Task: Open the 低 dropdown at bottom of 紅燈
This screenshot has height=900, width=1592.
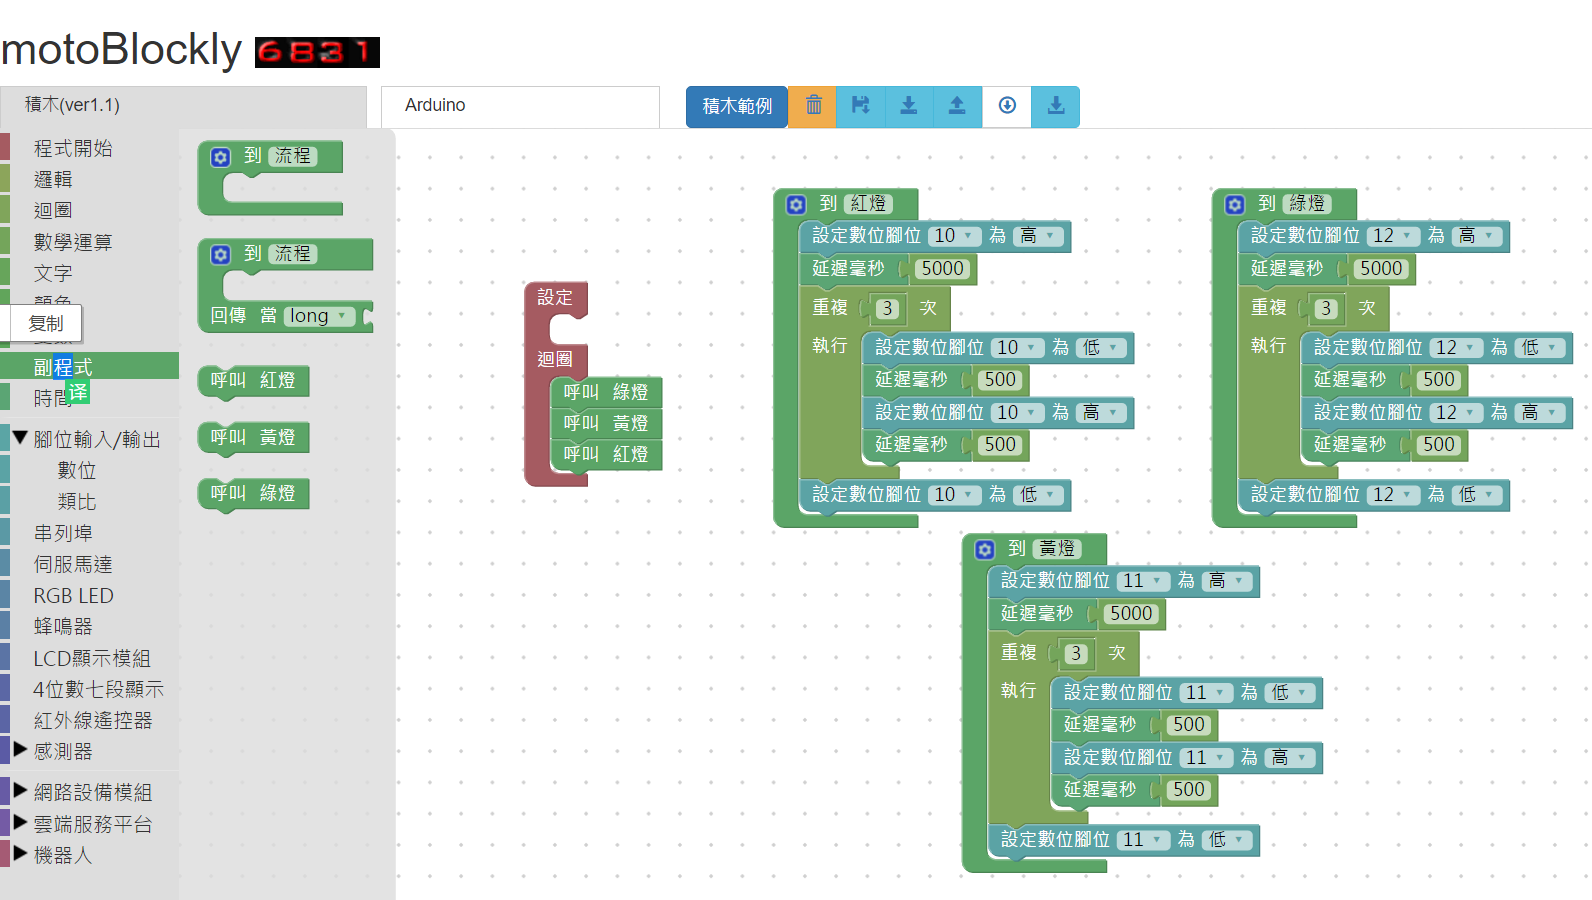Action: (x=1039, y=495)
